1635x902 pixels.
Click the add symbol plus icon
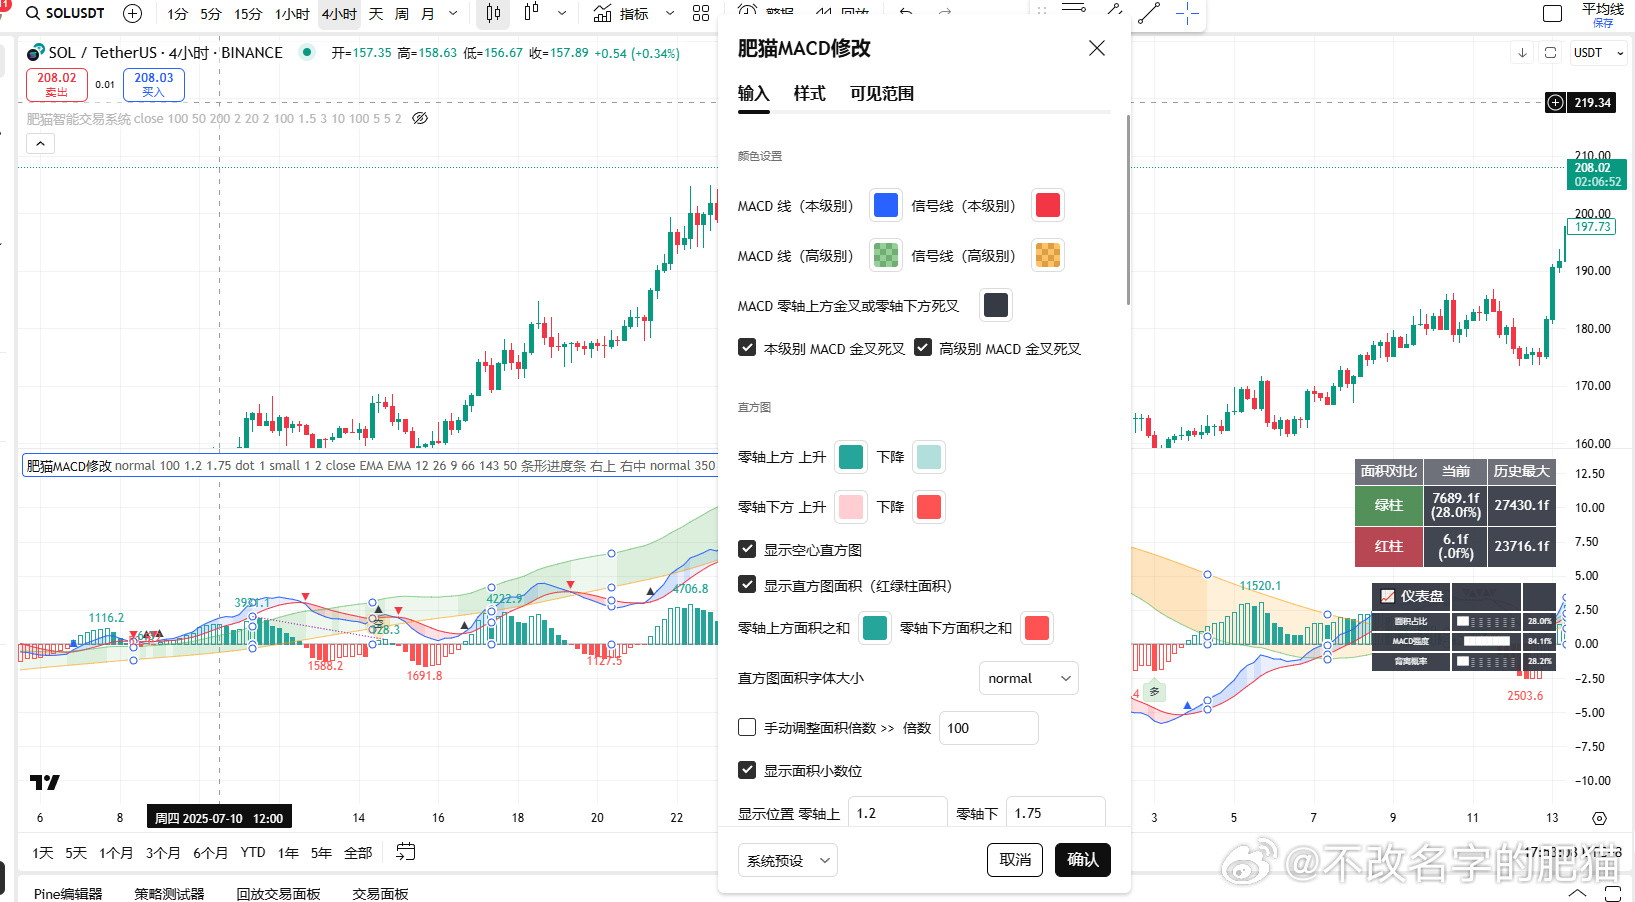(132, 13)
